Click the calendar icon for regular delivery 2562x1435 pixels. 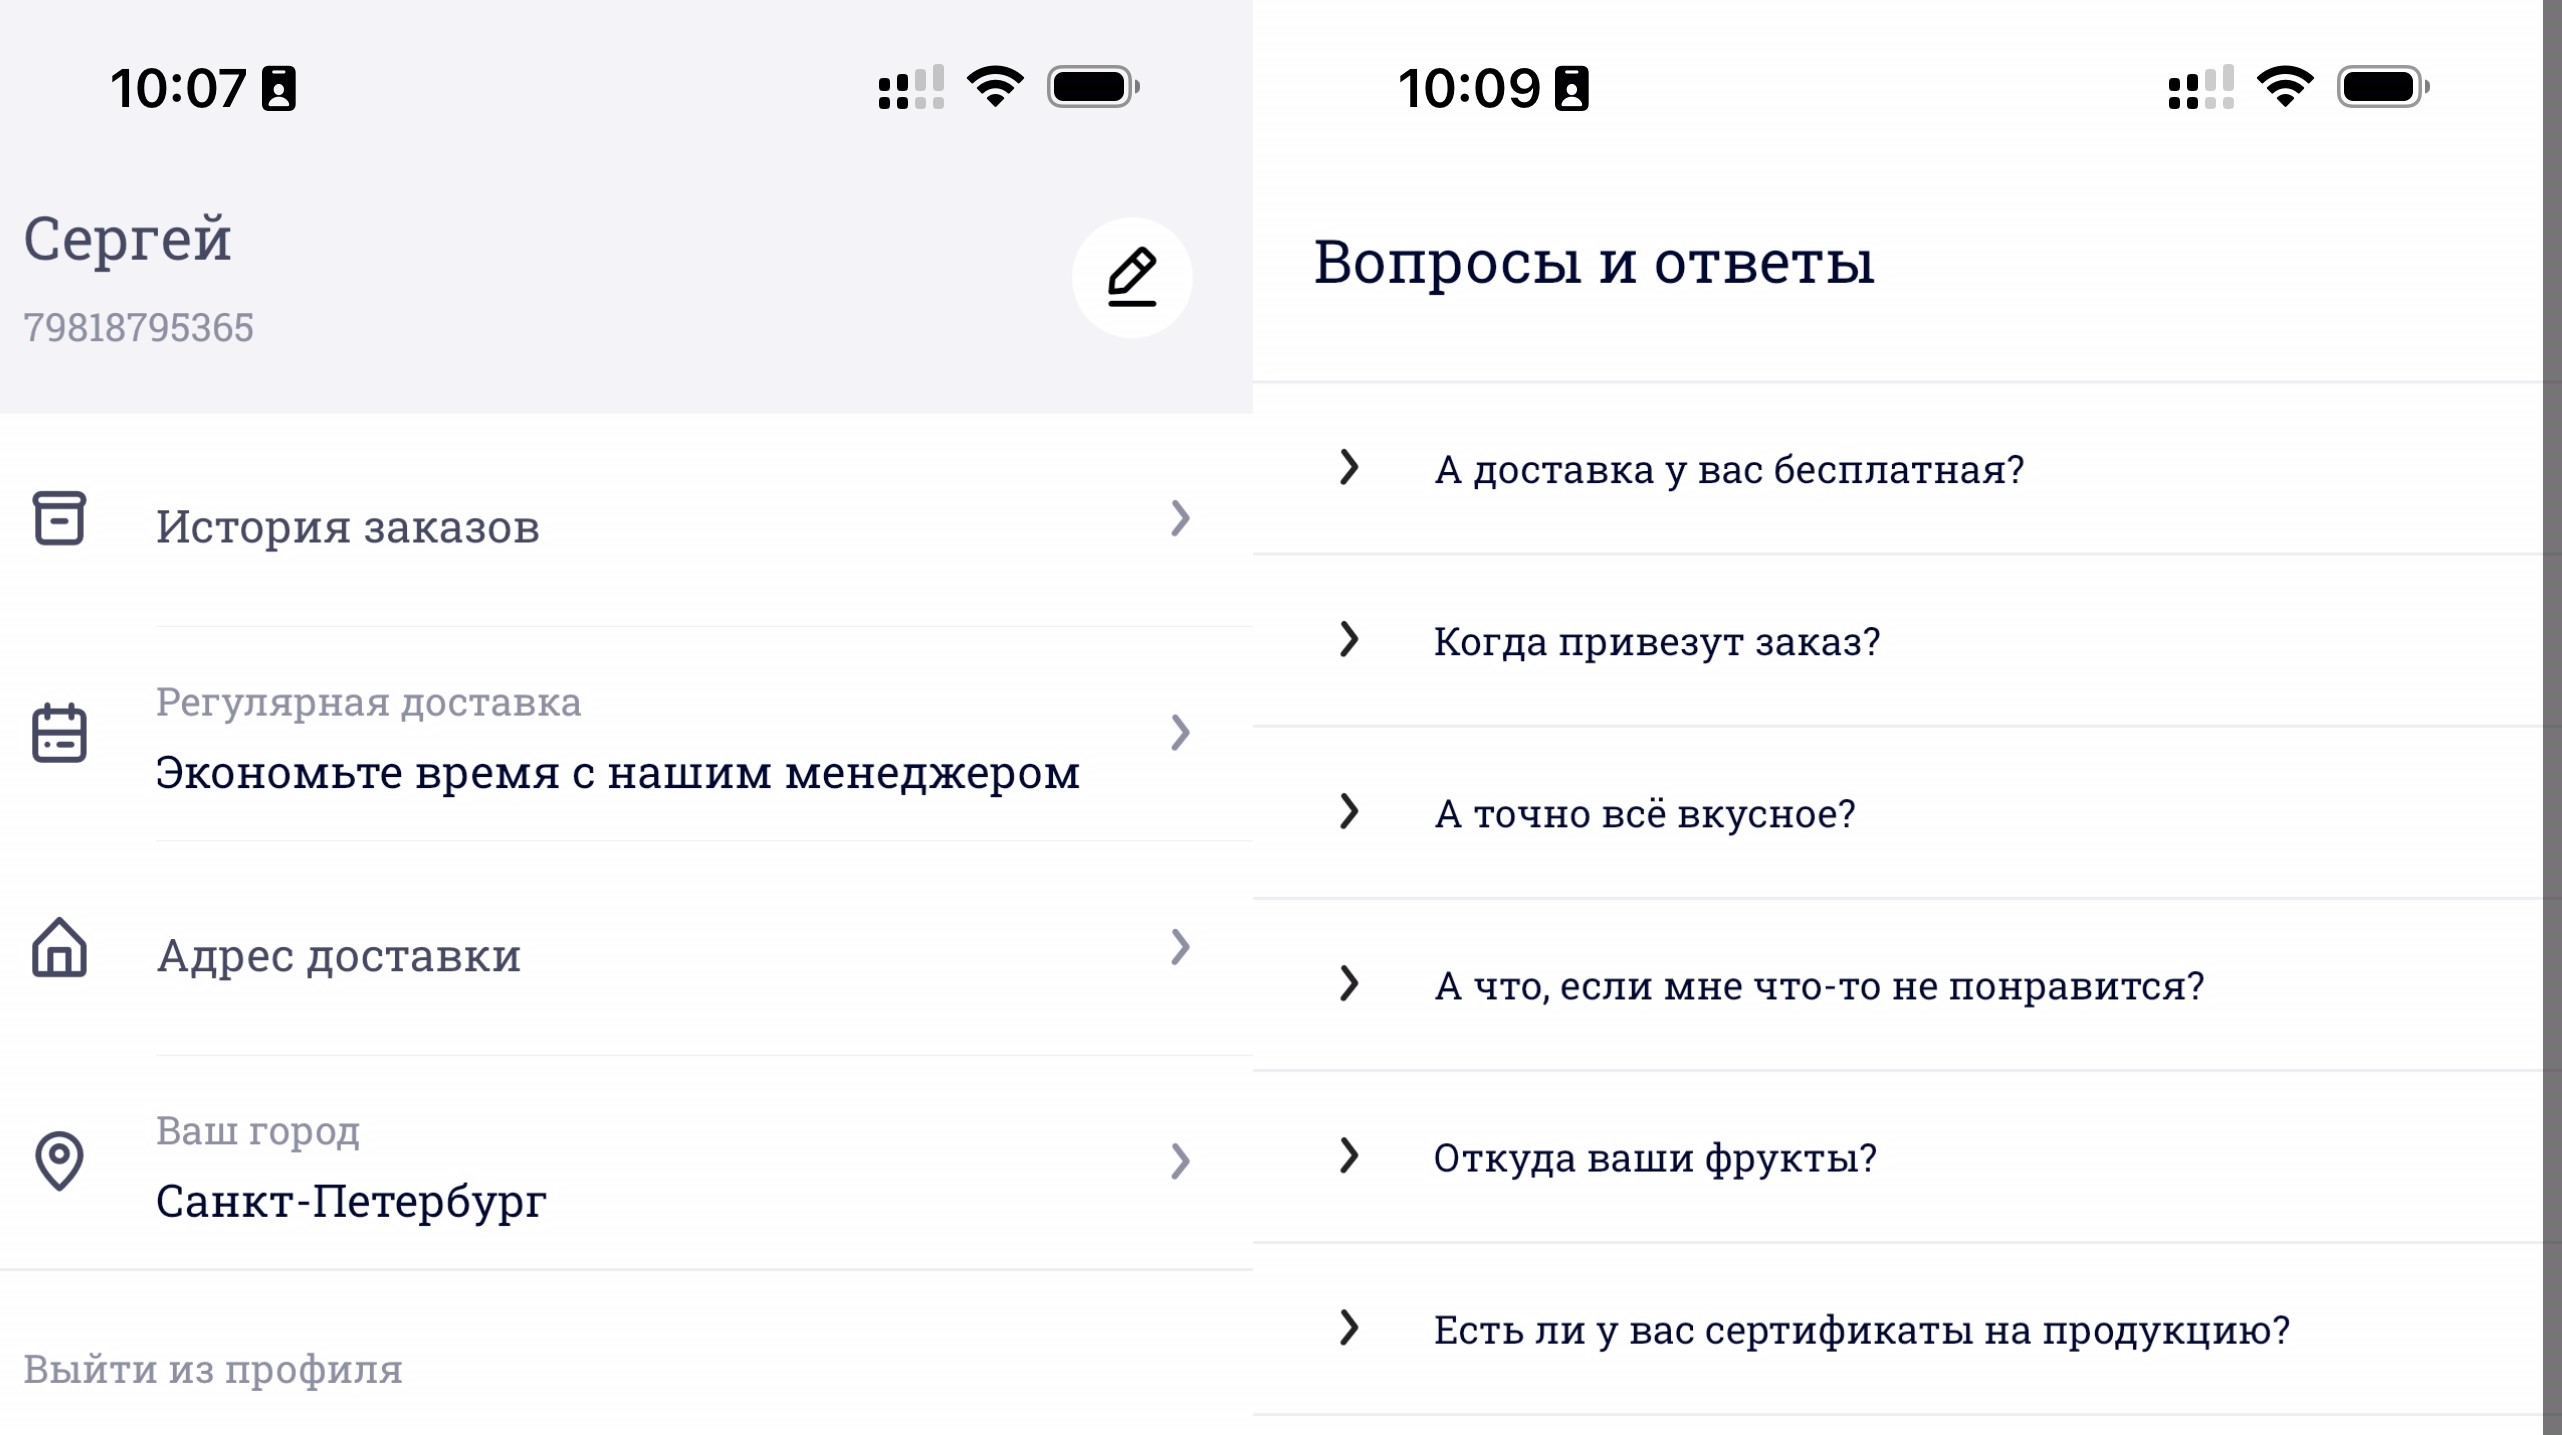(59, 733)
